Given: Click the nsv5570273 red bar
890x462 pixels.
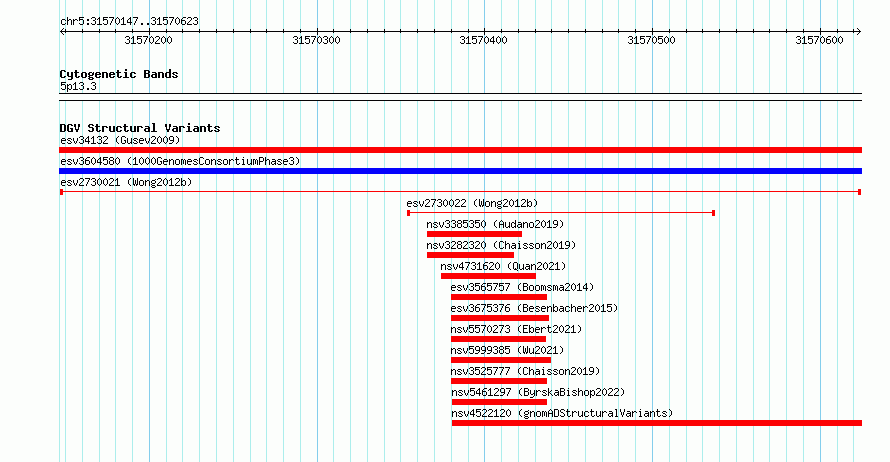Looking at the screenshot, I should tap(498, 339).
